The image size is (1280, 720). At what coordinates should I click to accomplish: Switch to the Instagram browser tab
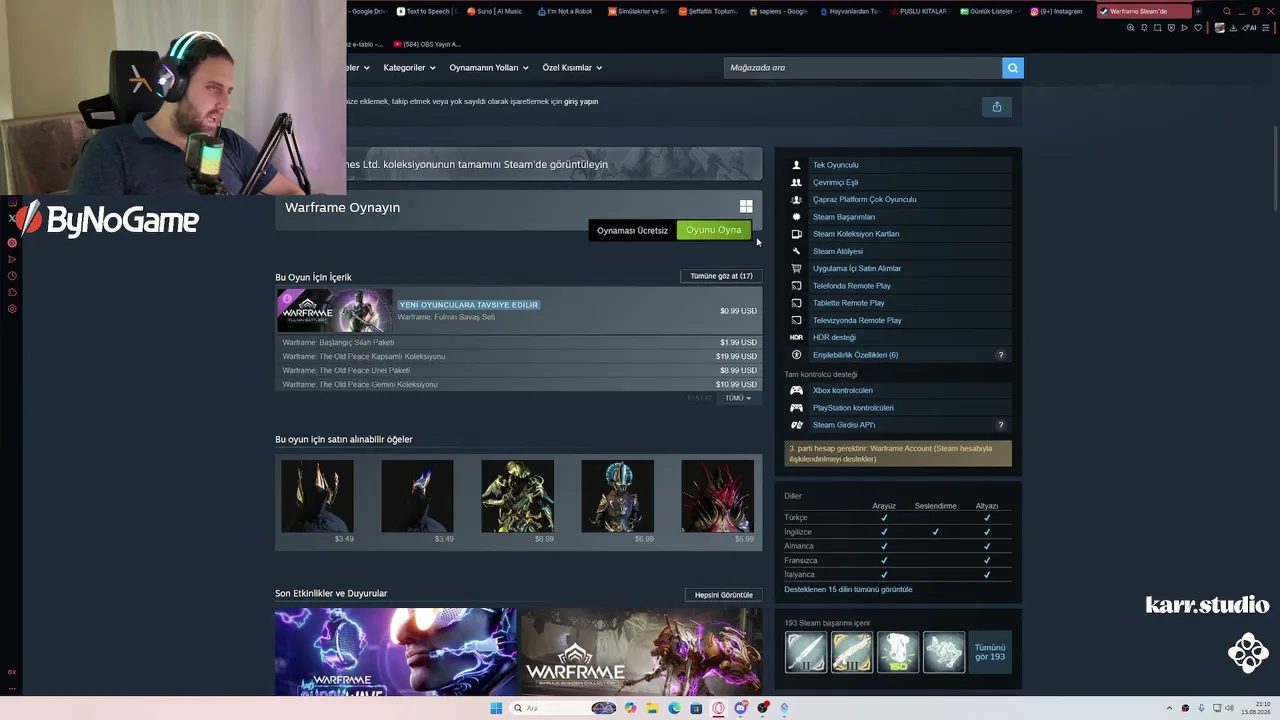[1057, 12]
